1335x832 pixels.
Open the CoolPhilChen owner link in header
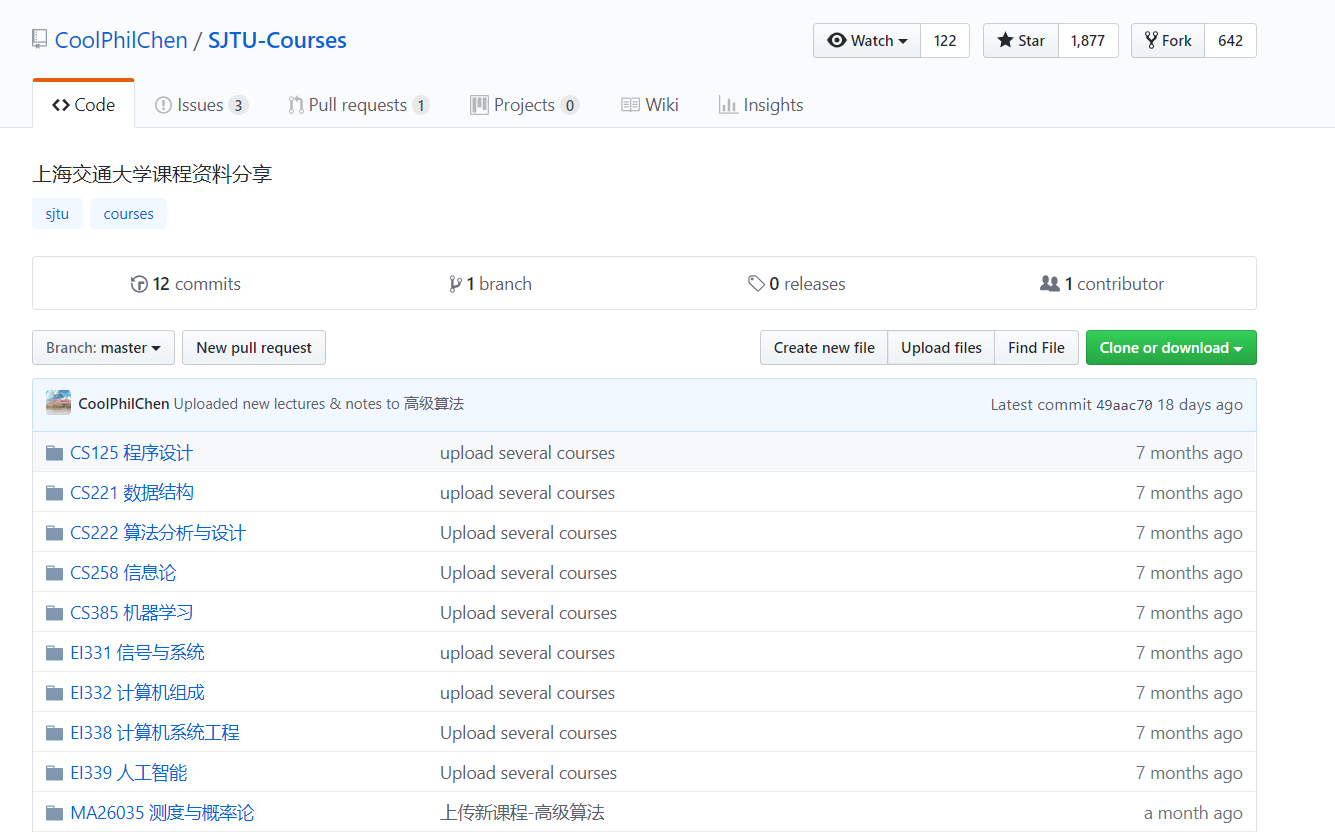(121, 41)
